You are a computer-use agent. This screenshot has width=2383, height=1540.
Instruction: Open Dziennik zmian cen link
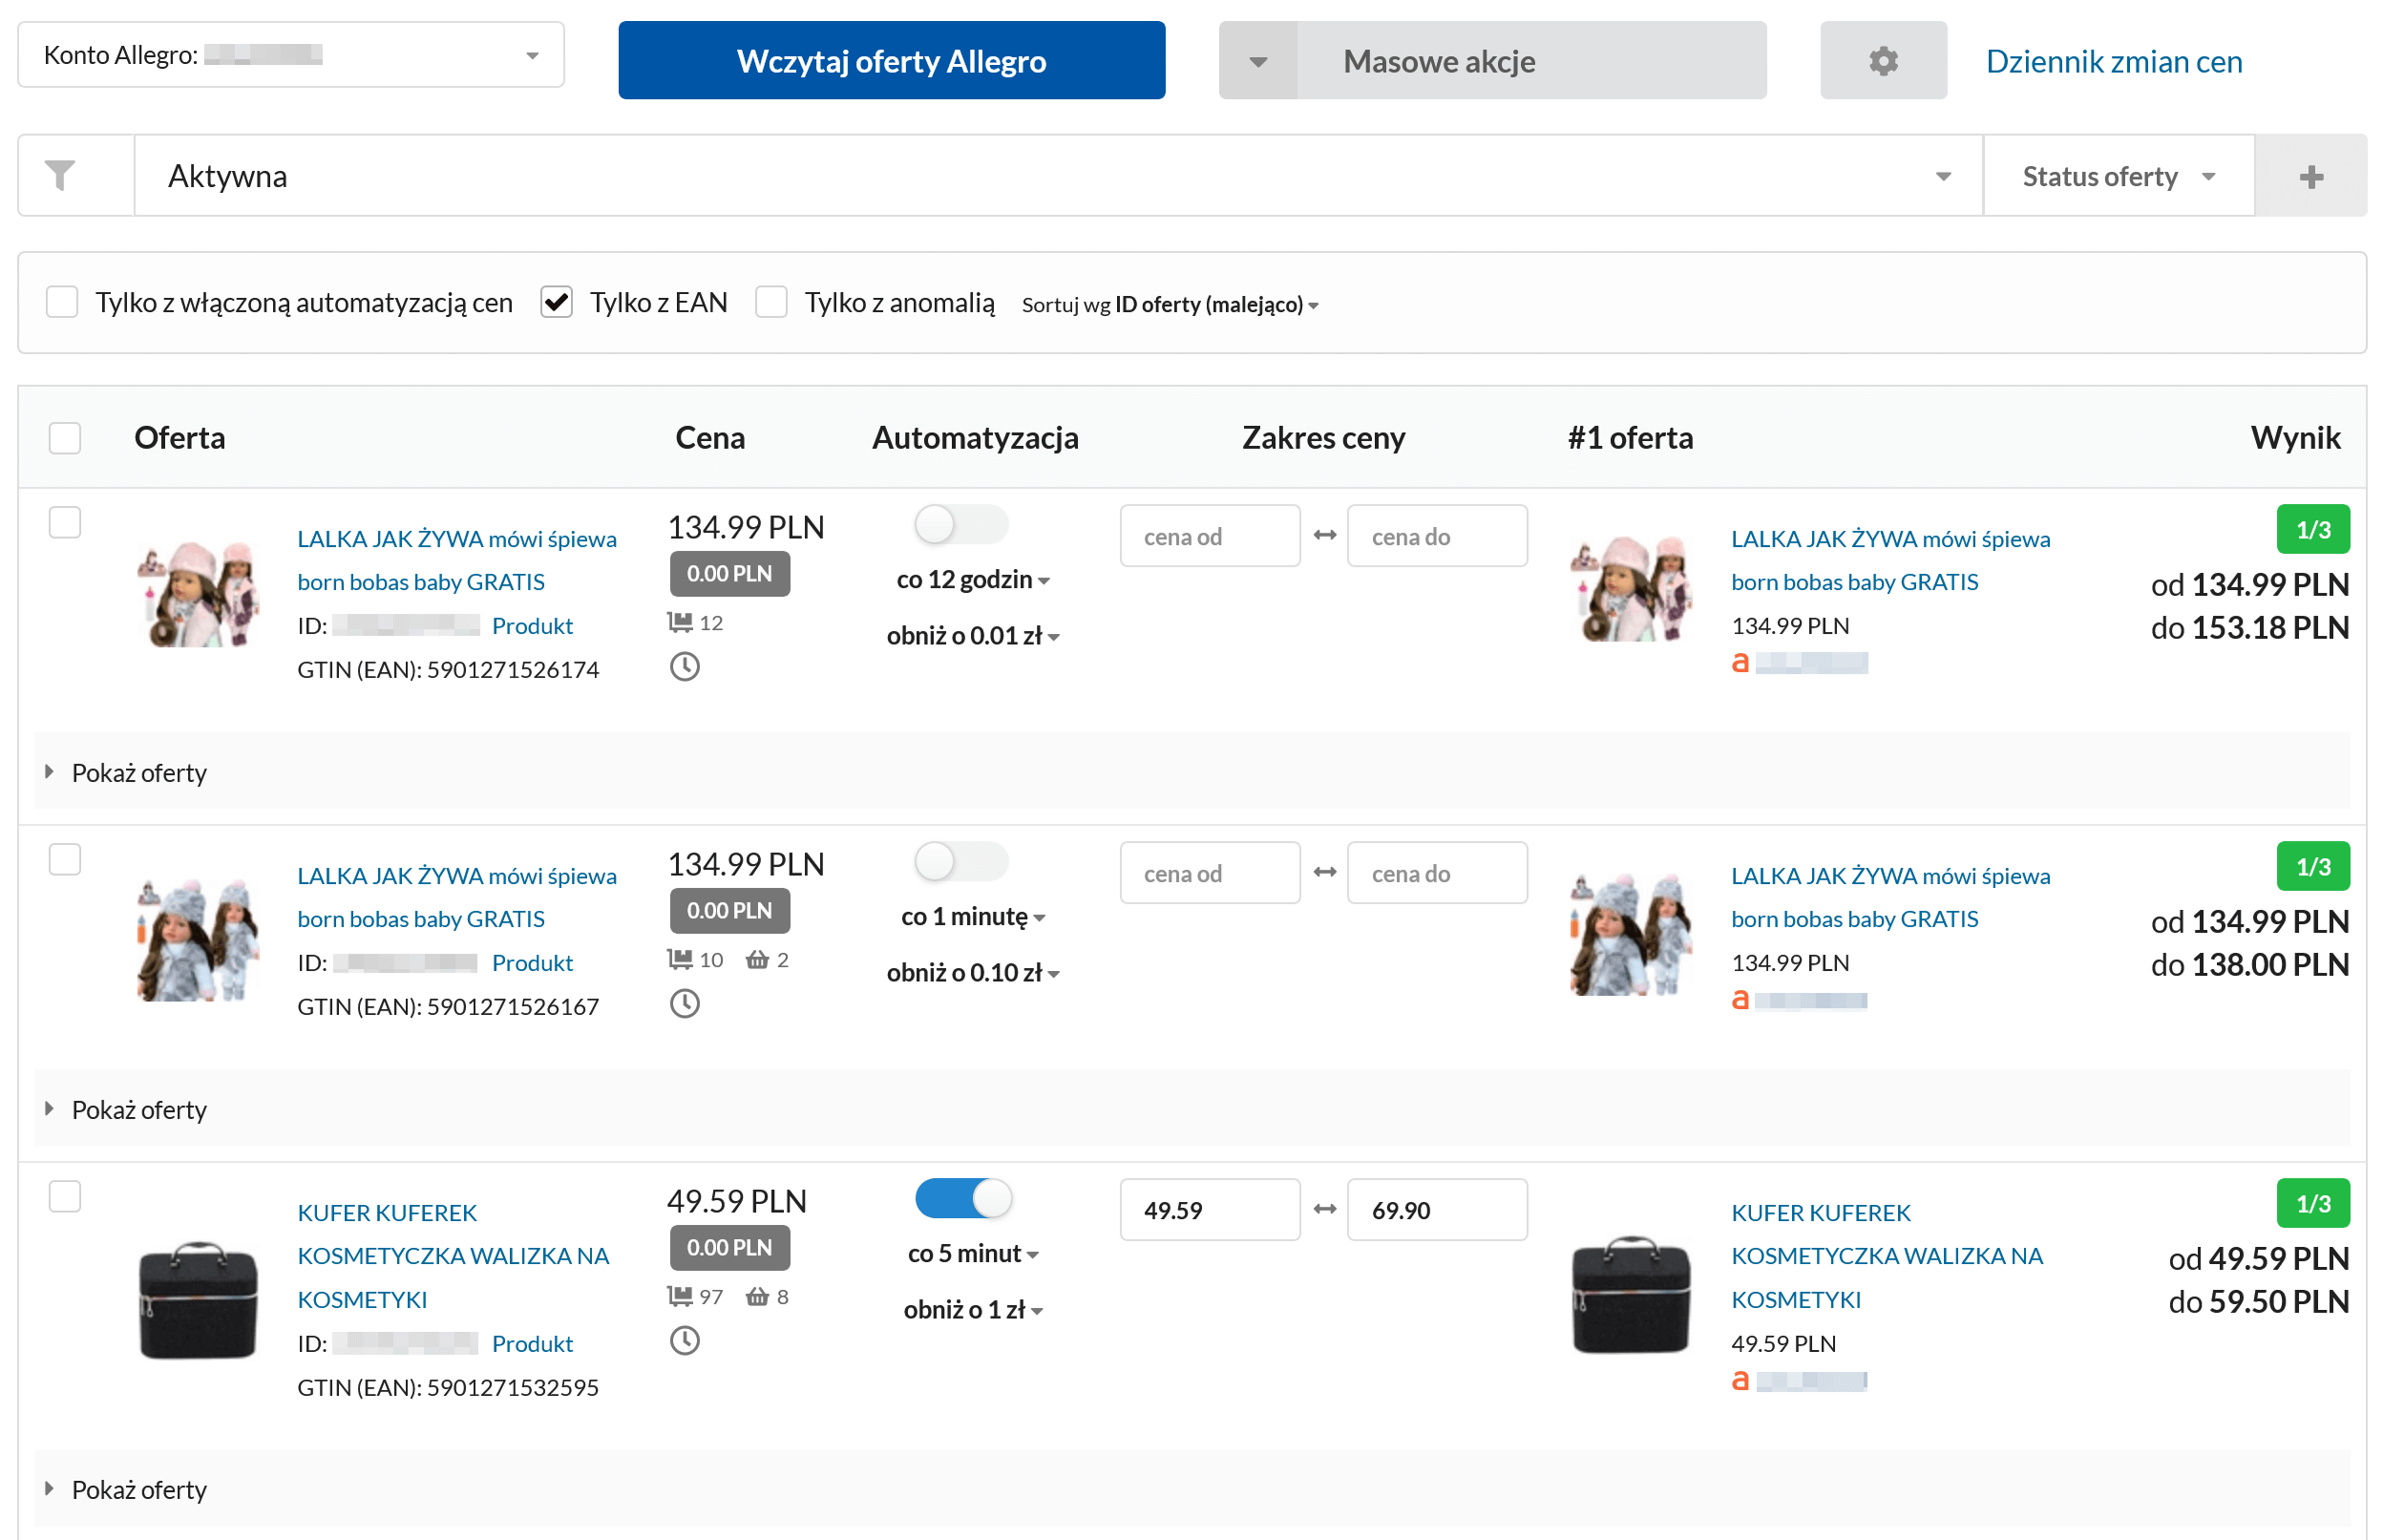click(2113, 62)
